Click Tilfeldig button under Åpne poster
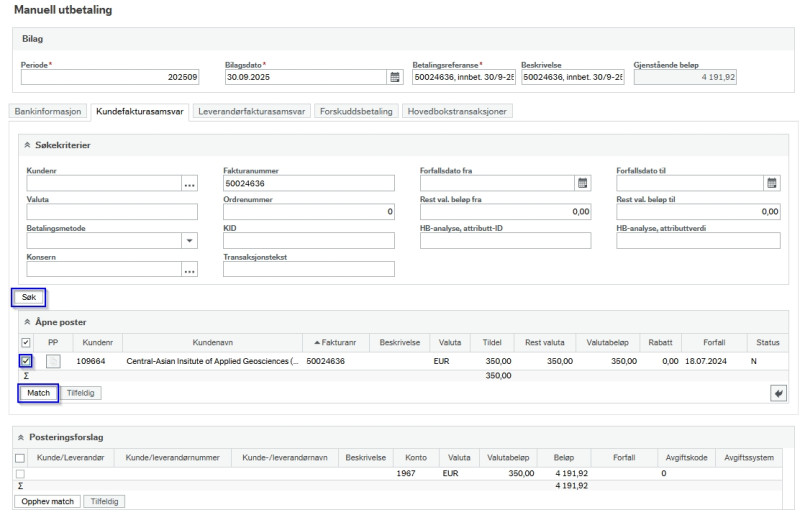This screenshot has width=800, height=515. pos(81,393)
